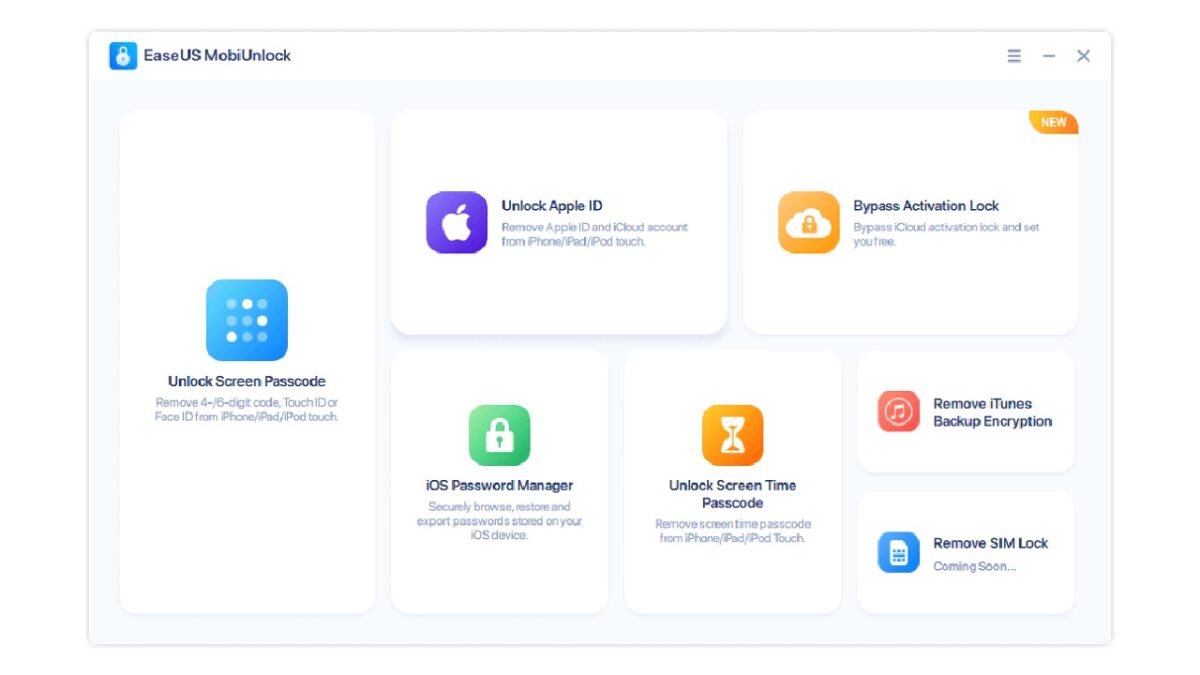
Task: Click the NEW badge on Bypass Activation Lock
Action: click(x=1054, y=122)
